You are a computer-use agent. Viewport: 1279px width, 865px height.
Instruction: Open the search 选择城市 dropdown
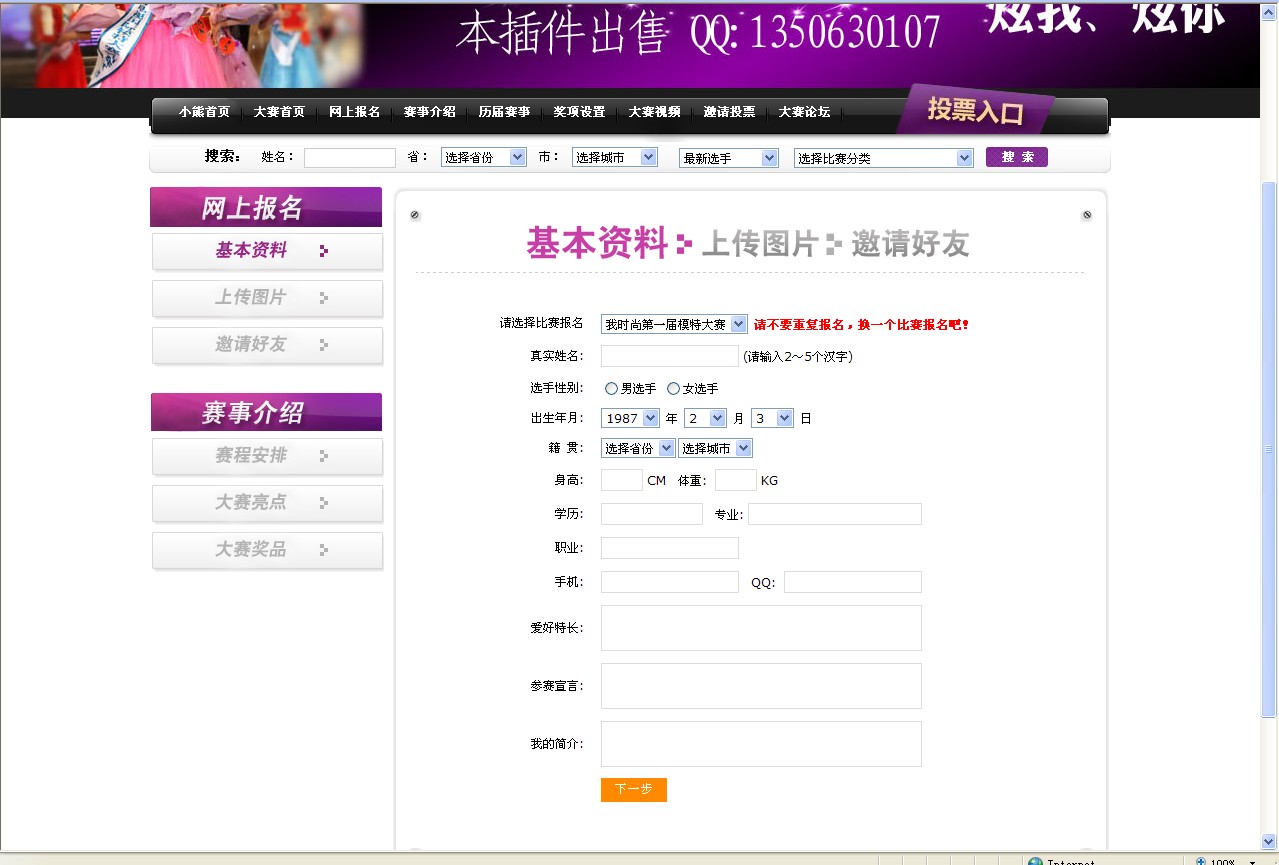(615, 158)
